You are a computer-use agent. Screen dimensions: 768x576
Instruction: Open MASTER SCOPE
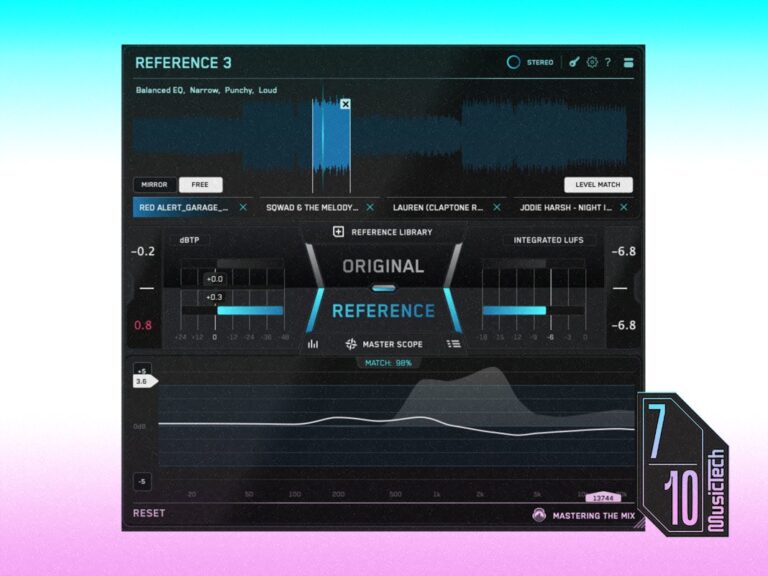tap(392, 344)
